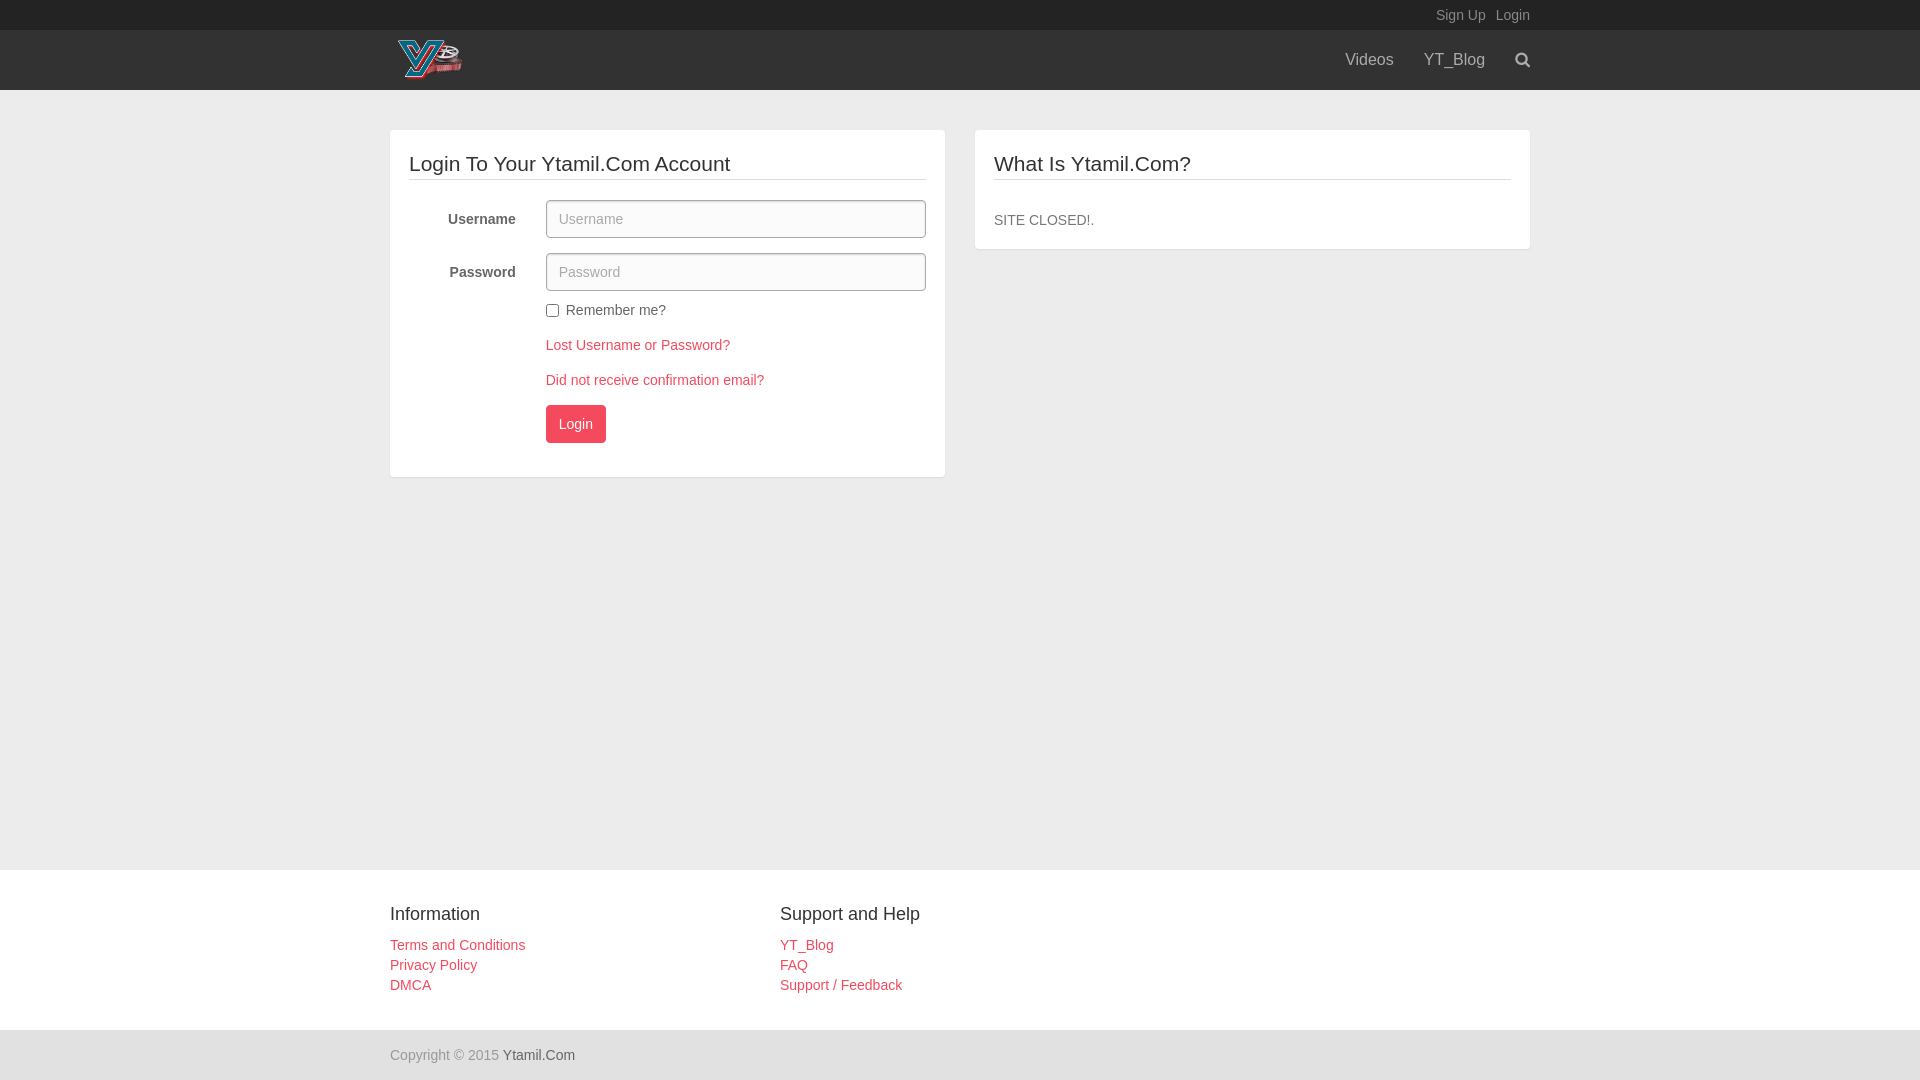Click the SITE CLOSED! text
The height and width of the screenshot is (1080, 1920).
pos(1043,220)
